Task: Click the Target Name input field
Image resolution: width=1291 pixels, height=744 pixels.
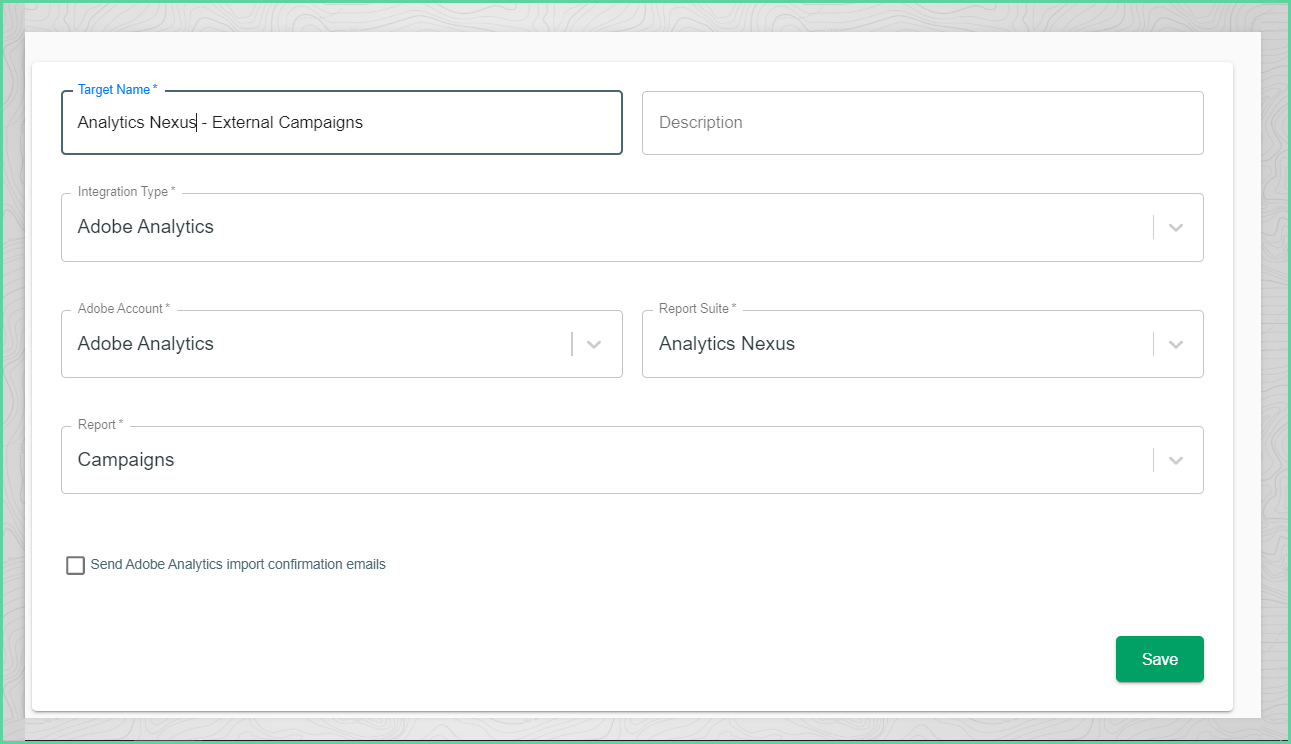Action: click(342, 123)
